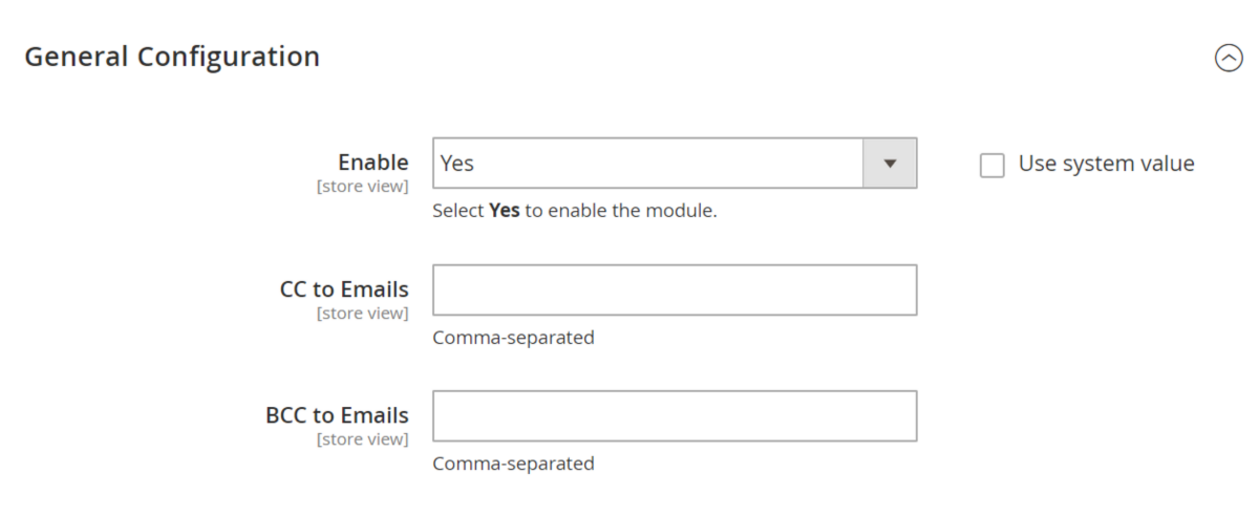This screenshot has height=511, width=1259.
Task: Collapse the General Configuration section arrow icon
Action: [1226, 59]
